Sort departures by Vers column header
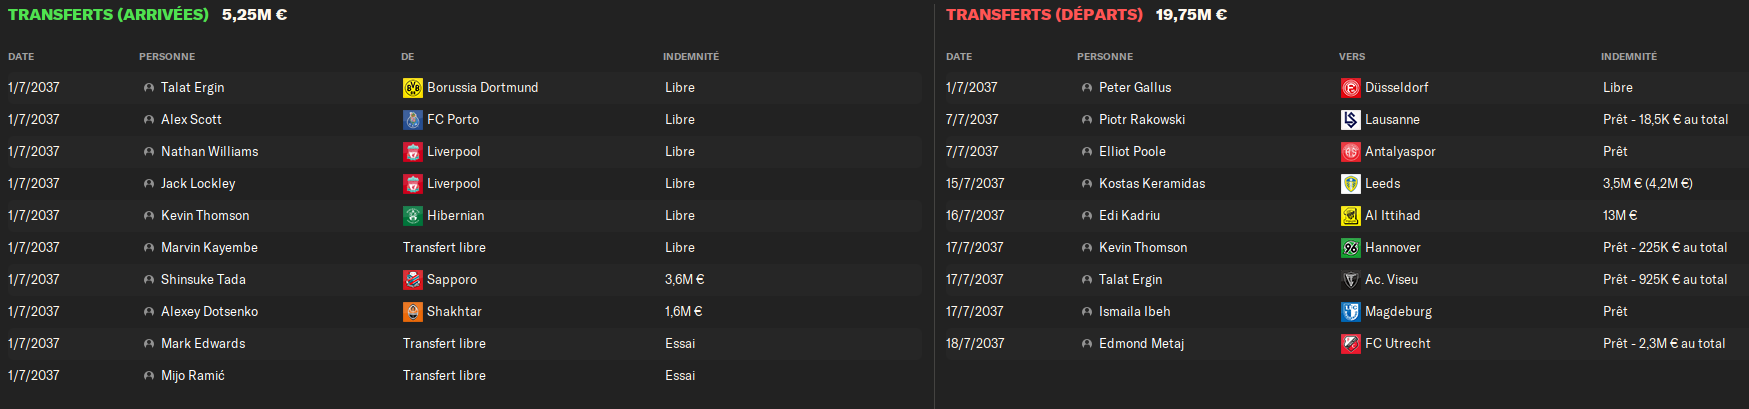Viewport: 1749px width, 409px height. [x=1351, y=57]
